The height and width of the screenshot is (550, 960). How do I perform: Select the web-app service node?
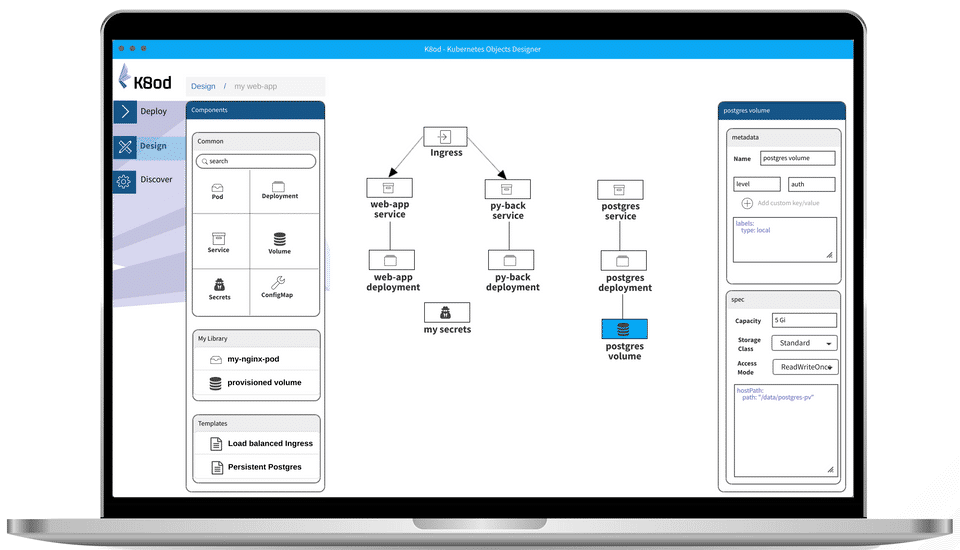389,187
